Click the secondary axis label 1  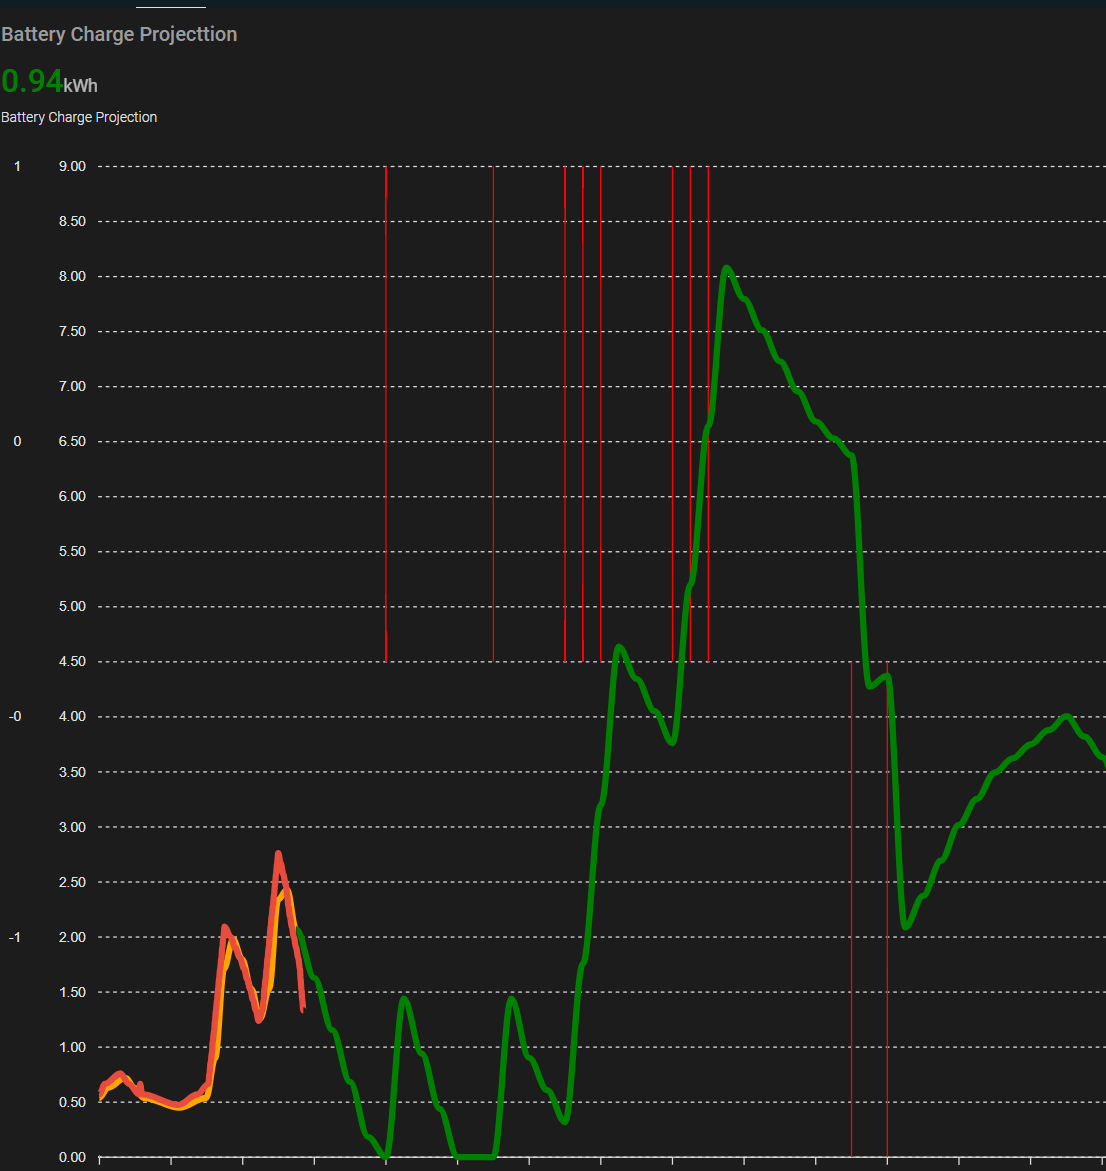pos(17,166)
